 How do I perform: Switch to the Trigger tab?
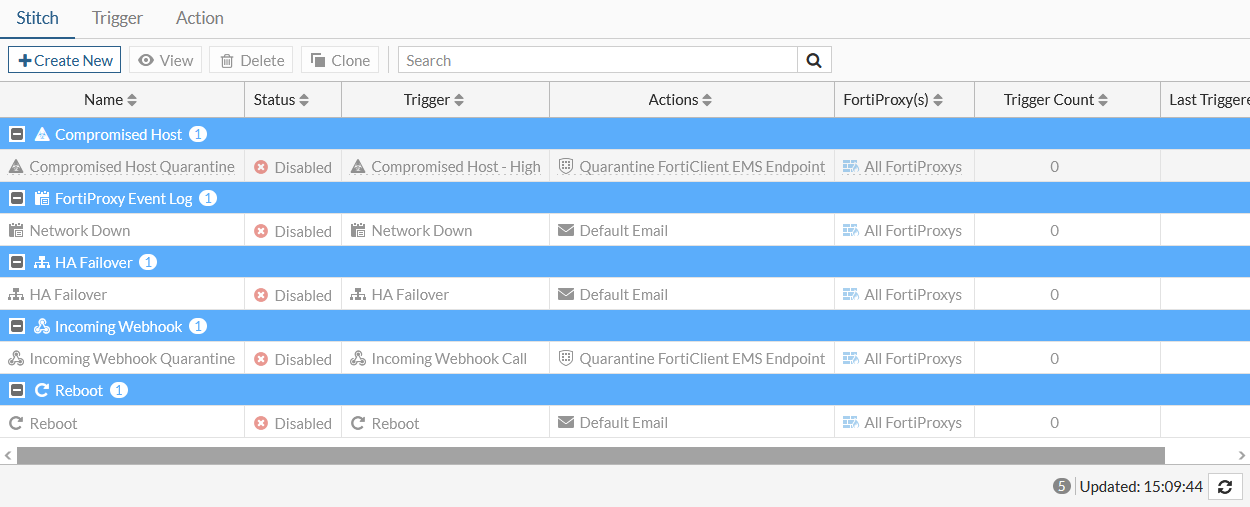point(117,18)
